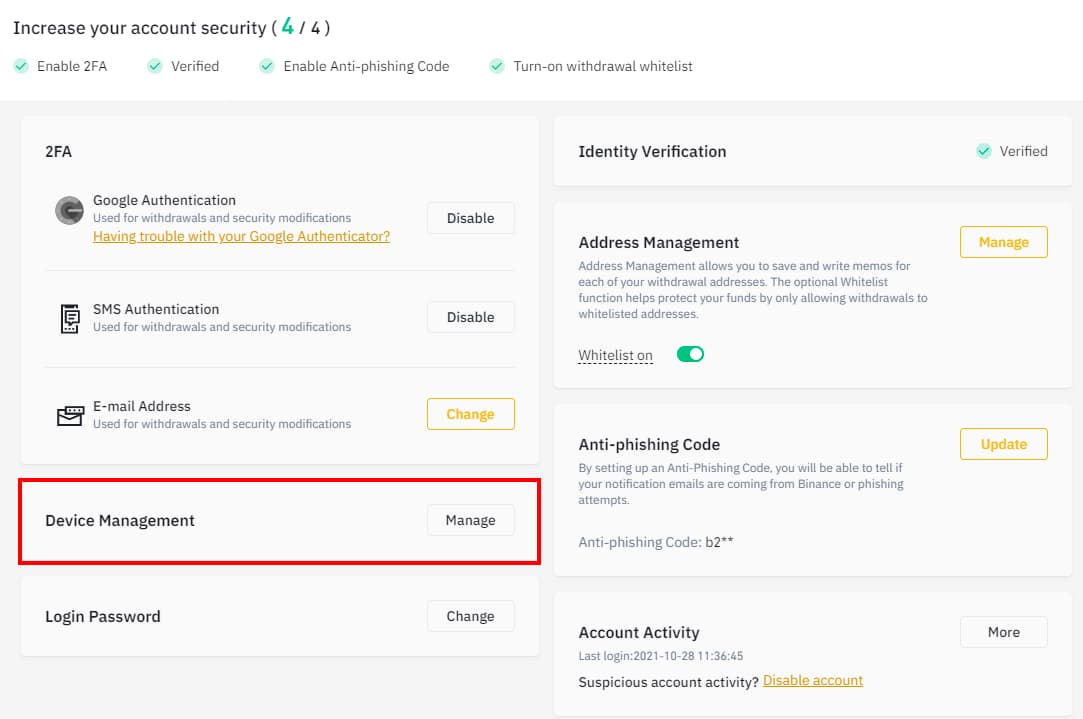Click the dotted-underlined Whitelist on label
The width and height of the screenshot is (1083, 719).
point(615,356)
